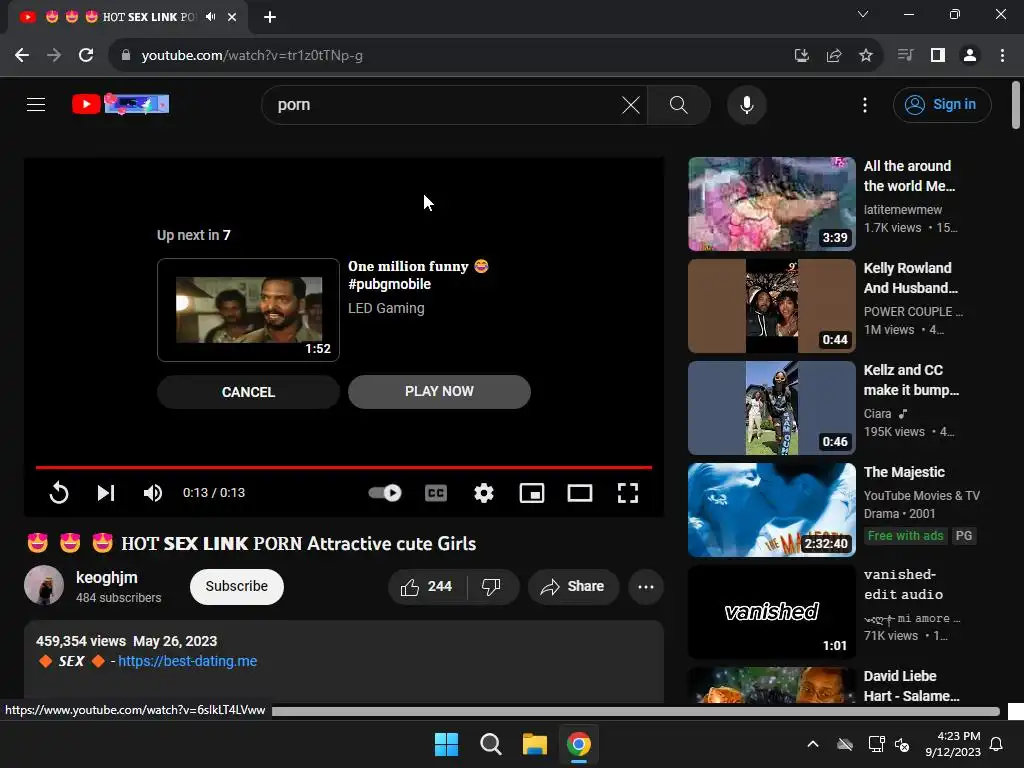The width and height of the screenshot is (1024, 768).
Task: Open a new browser tab
Action: (x=270, y=17)
